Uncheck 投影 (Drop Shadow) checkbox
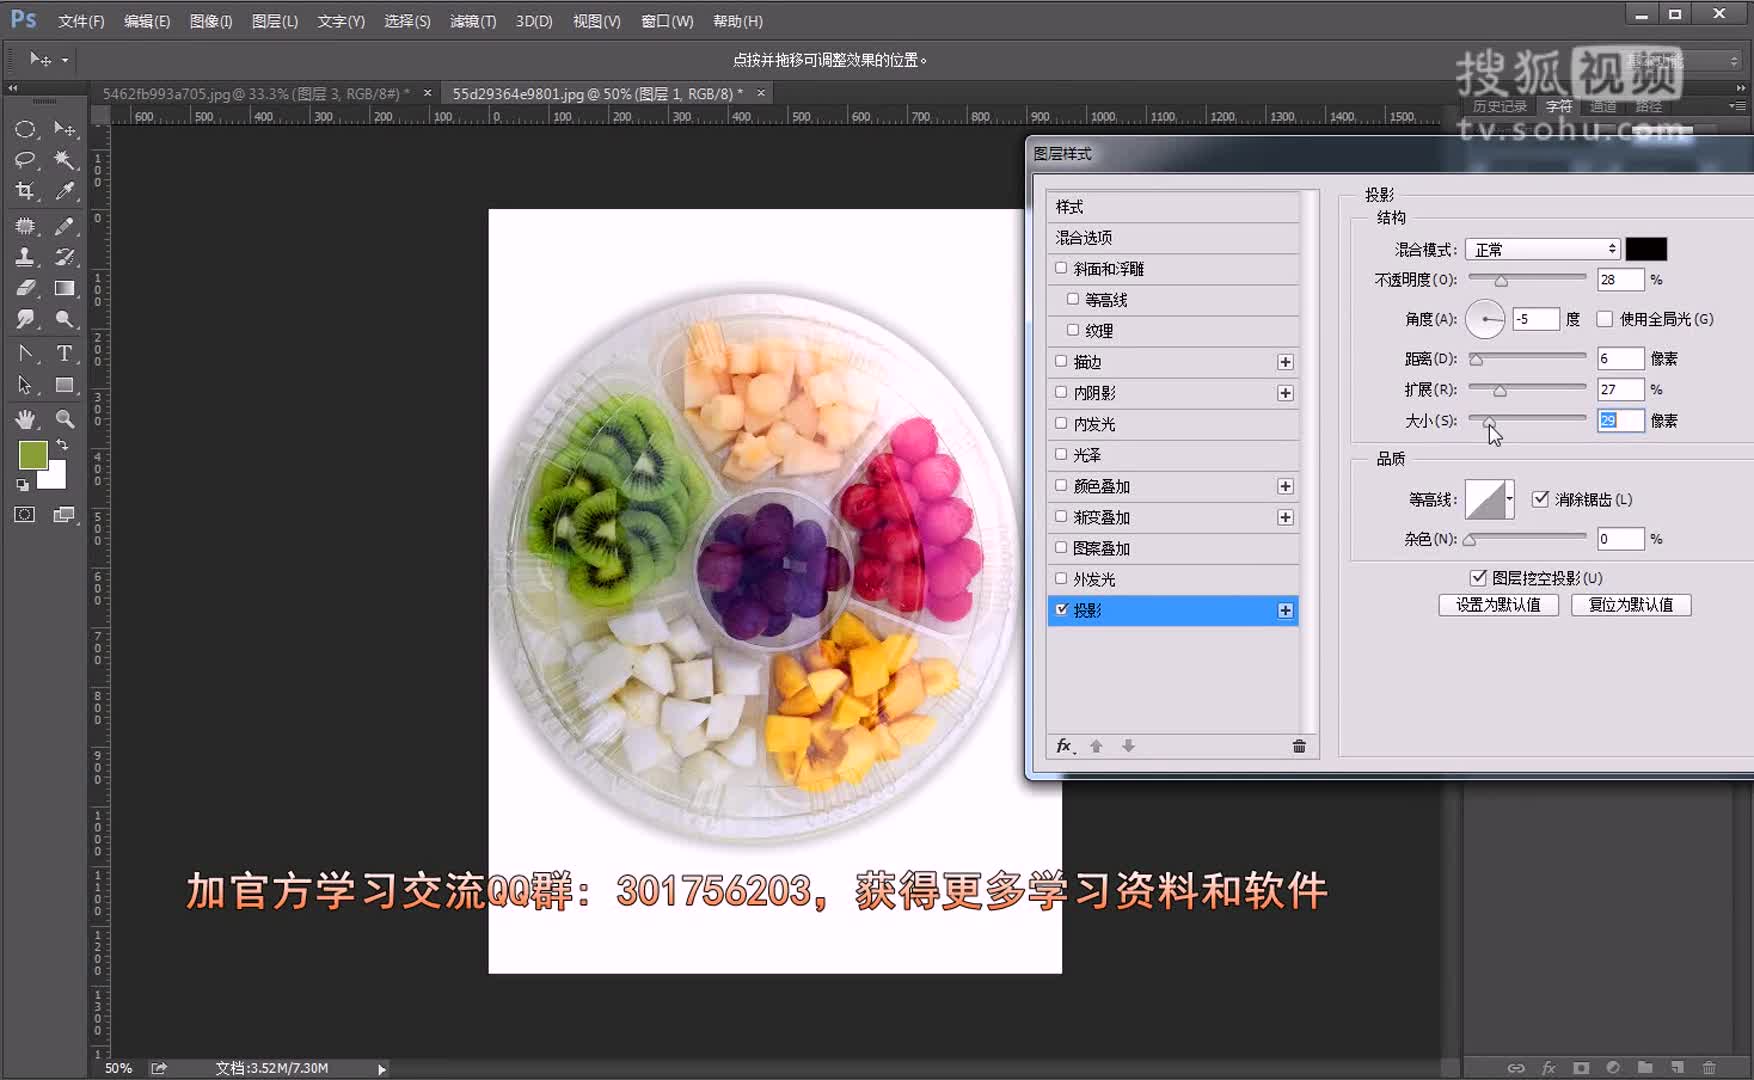1754x1080 pixels. (x=1061, y=609)
